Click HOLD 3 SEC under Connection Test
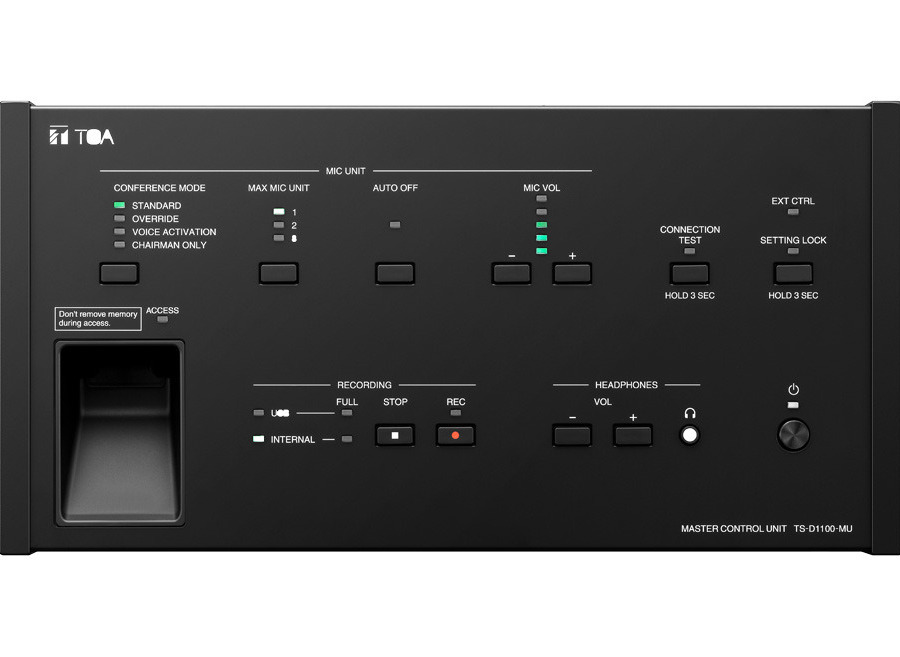Viewport: 900px width, 657px height. [690, 296]
